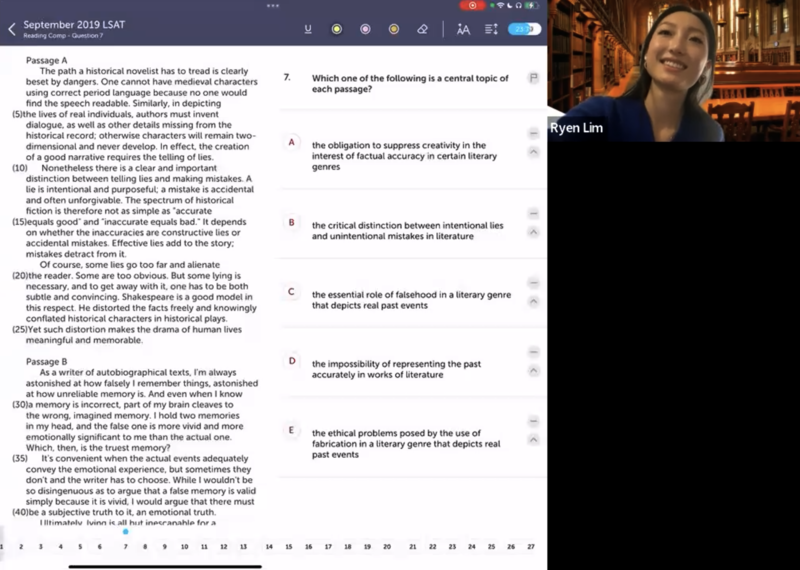Toggle the timer display in toolbar
800x570 pixels.
(524, 29)
